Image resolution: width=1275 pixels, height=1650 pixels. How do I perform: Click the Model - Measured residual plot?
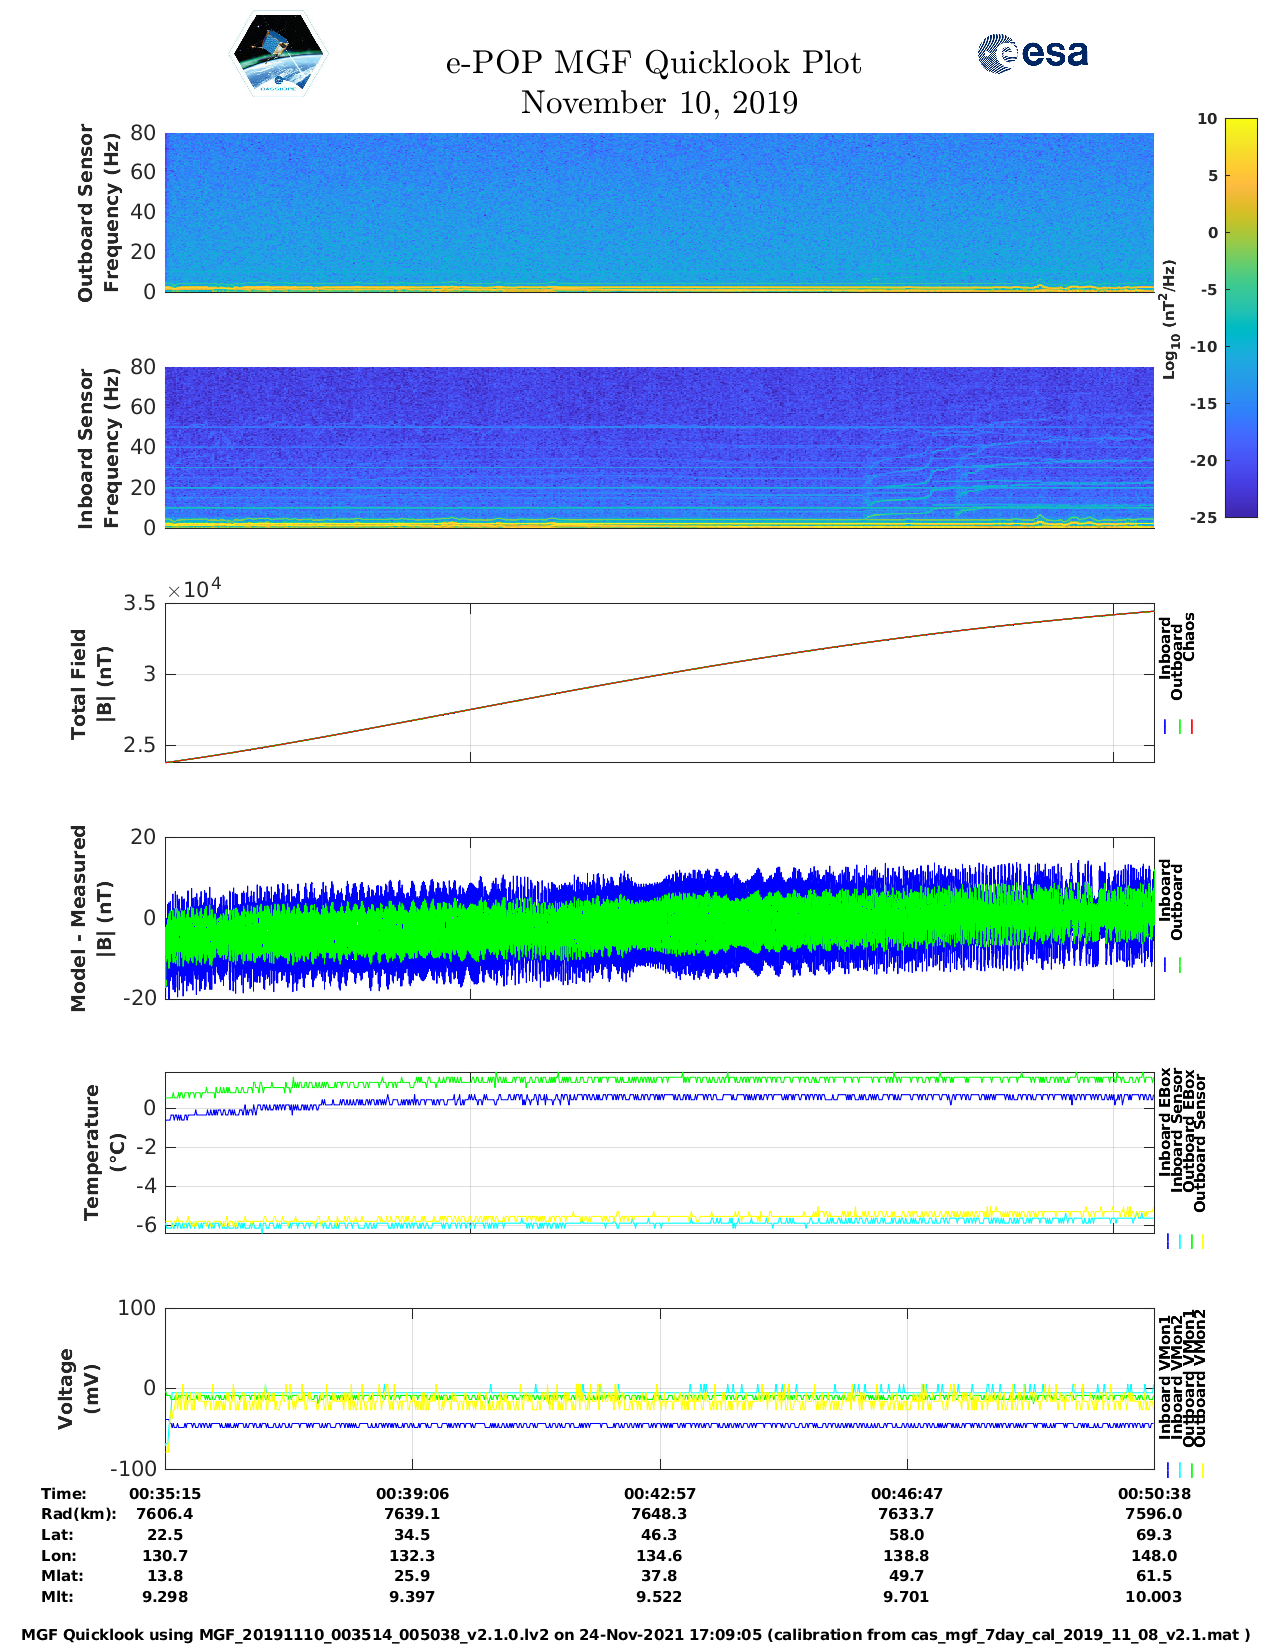pos(659,918)
